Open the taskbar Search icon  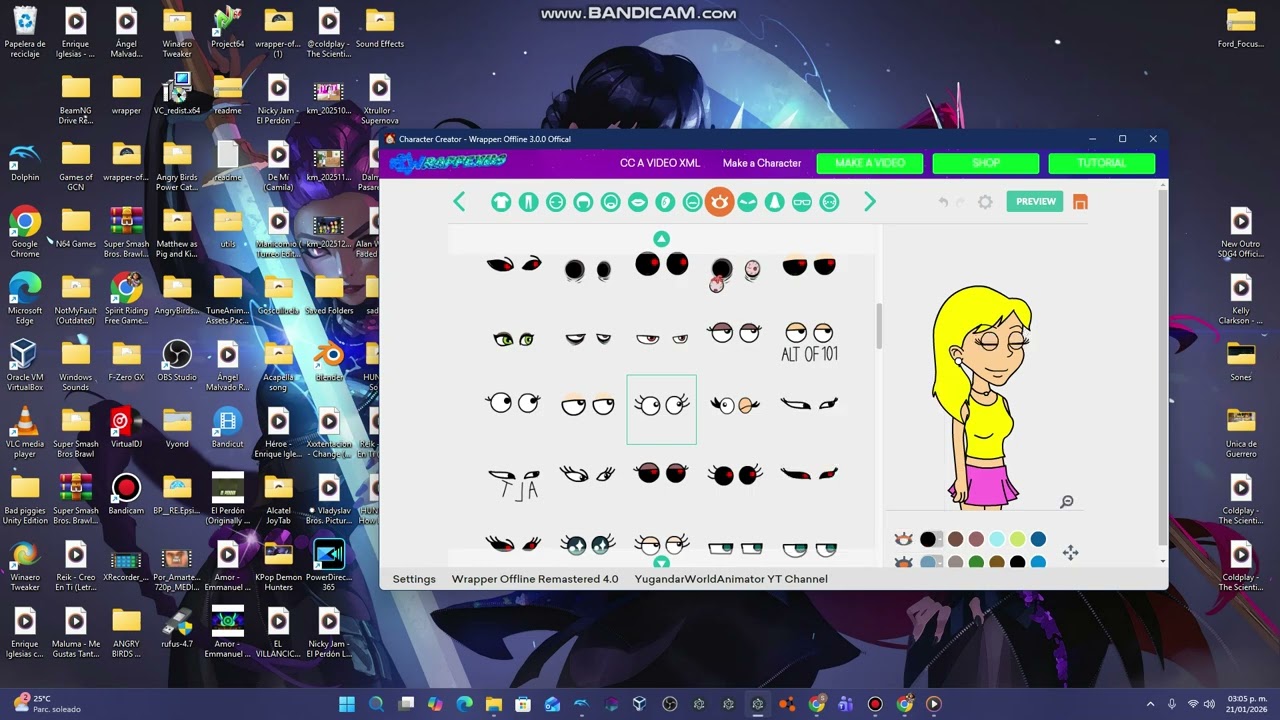(x=376, y=704)
